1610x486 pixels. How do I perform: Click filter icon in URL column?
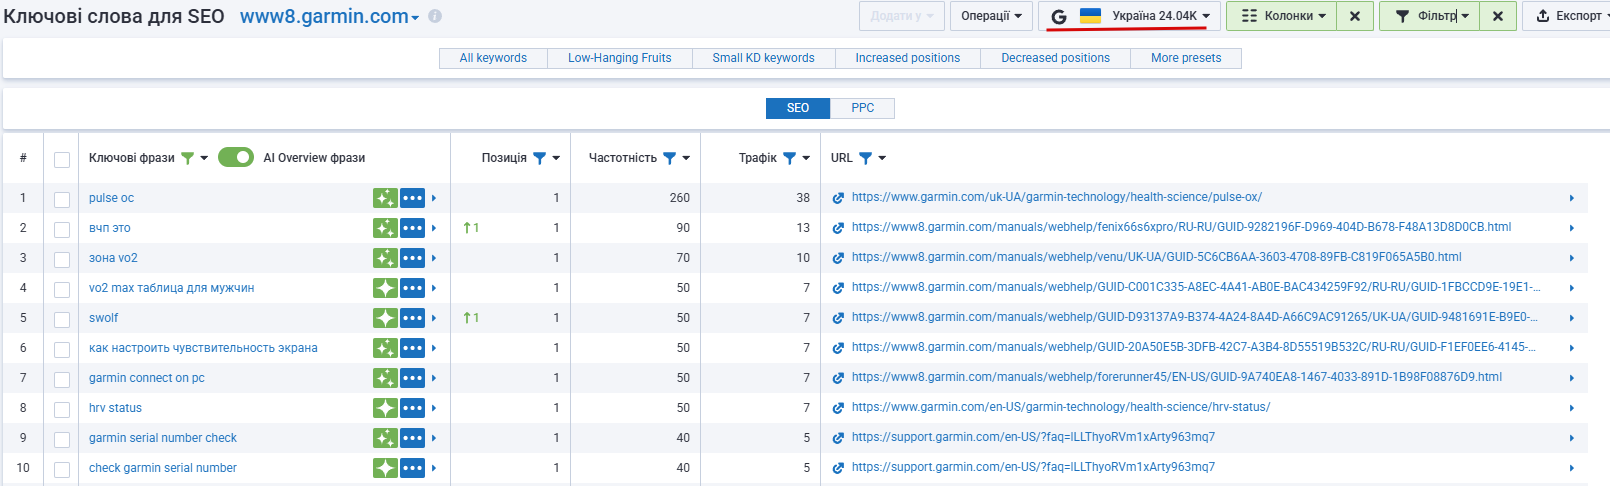point(866,158)
